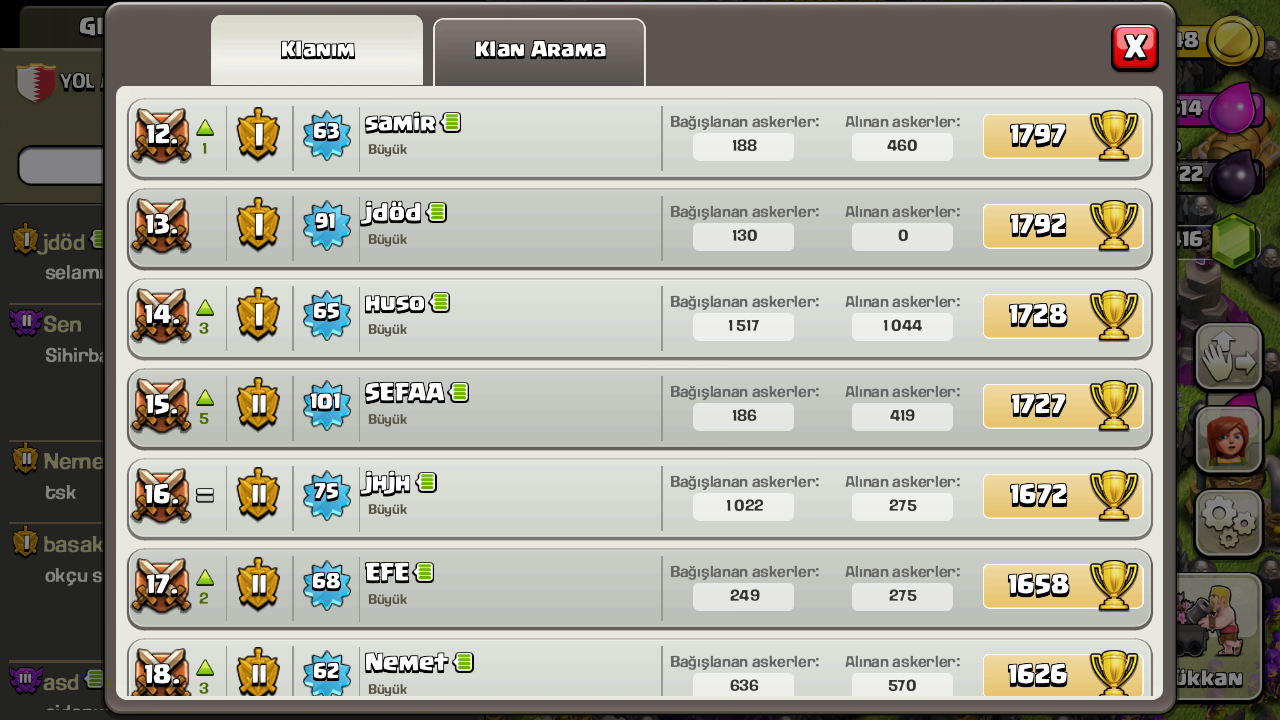Select member row jdöd

640,226
